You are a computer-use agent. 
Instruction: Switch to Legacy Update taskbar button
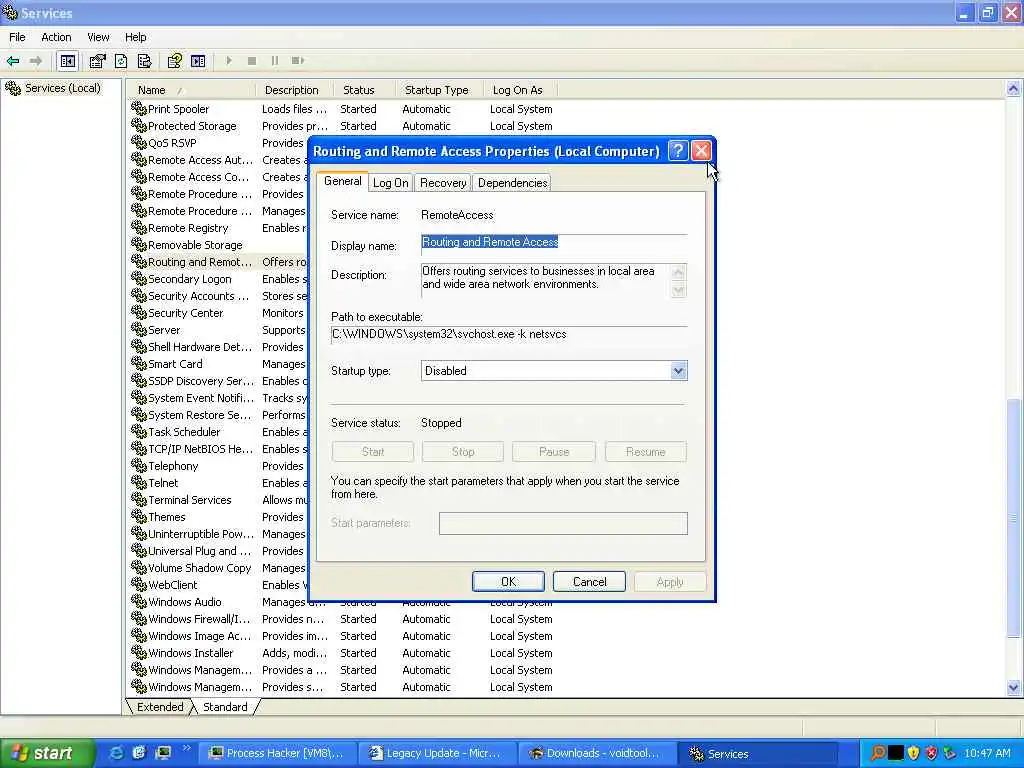point(436,753)
